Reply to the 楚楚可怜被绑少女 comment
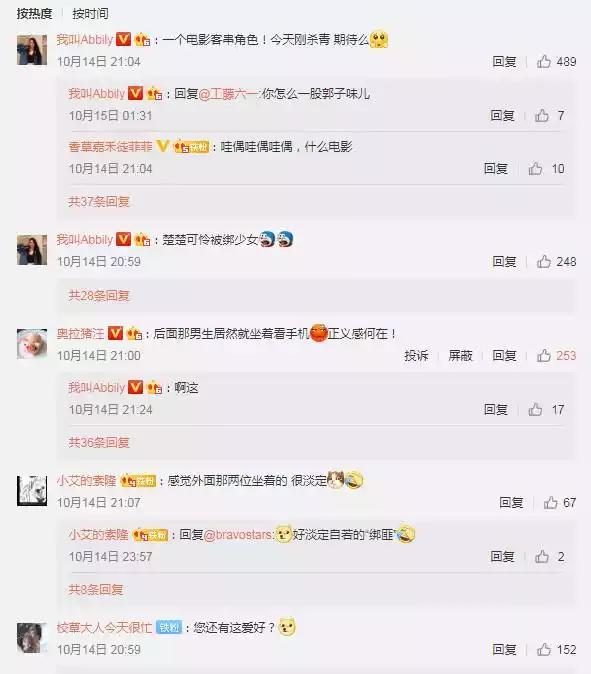Image resolution: width=591 pixels, height=674 pixels. click(505, 261)
